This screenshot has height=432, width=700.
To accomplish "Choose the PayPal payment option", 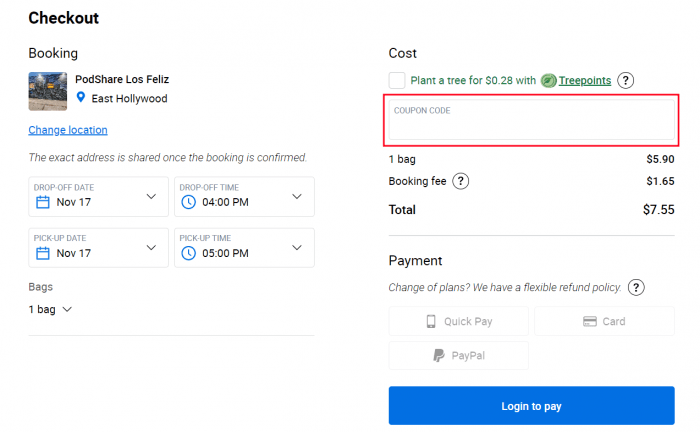I will point(458,356).
